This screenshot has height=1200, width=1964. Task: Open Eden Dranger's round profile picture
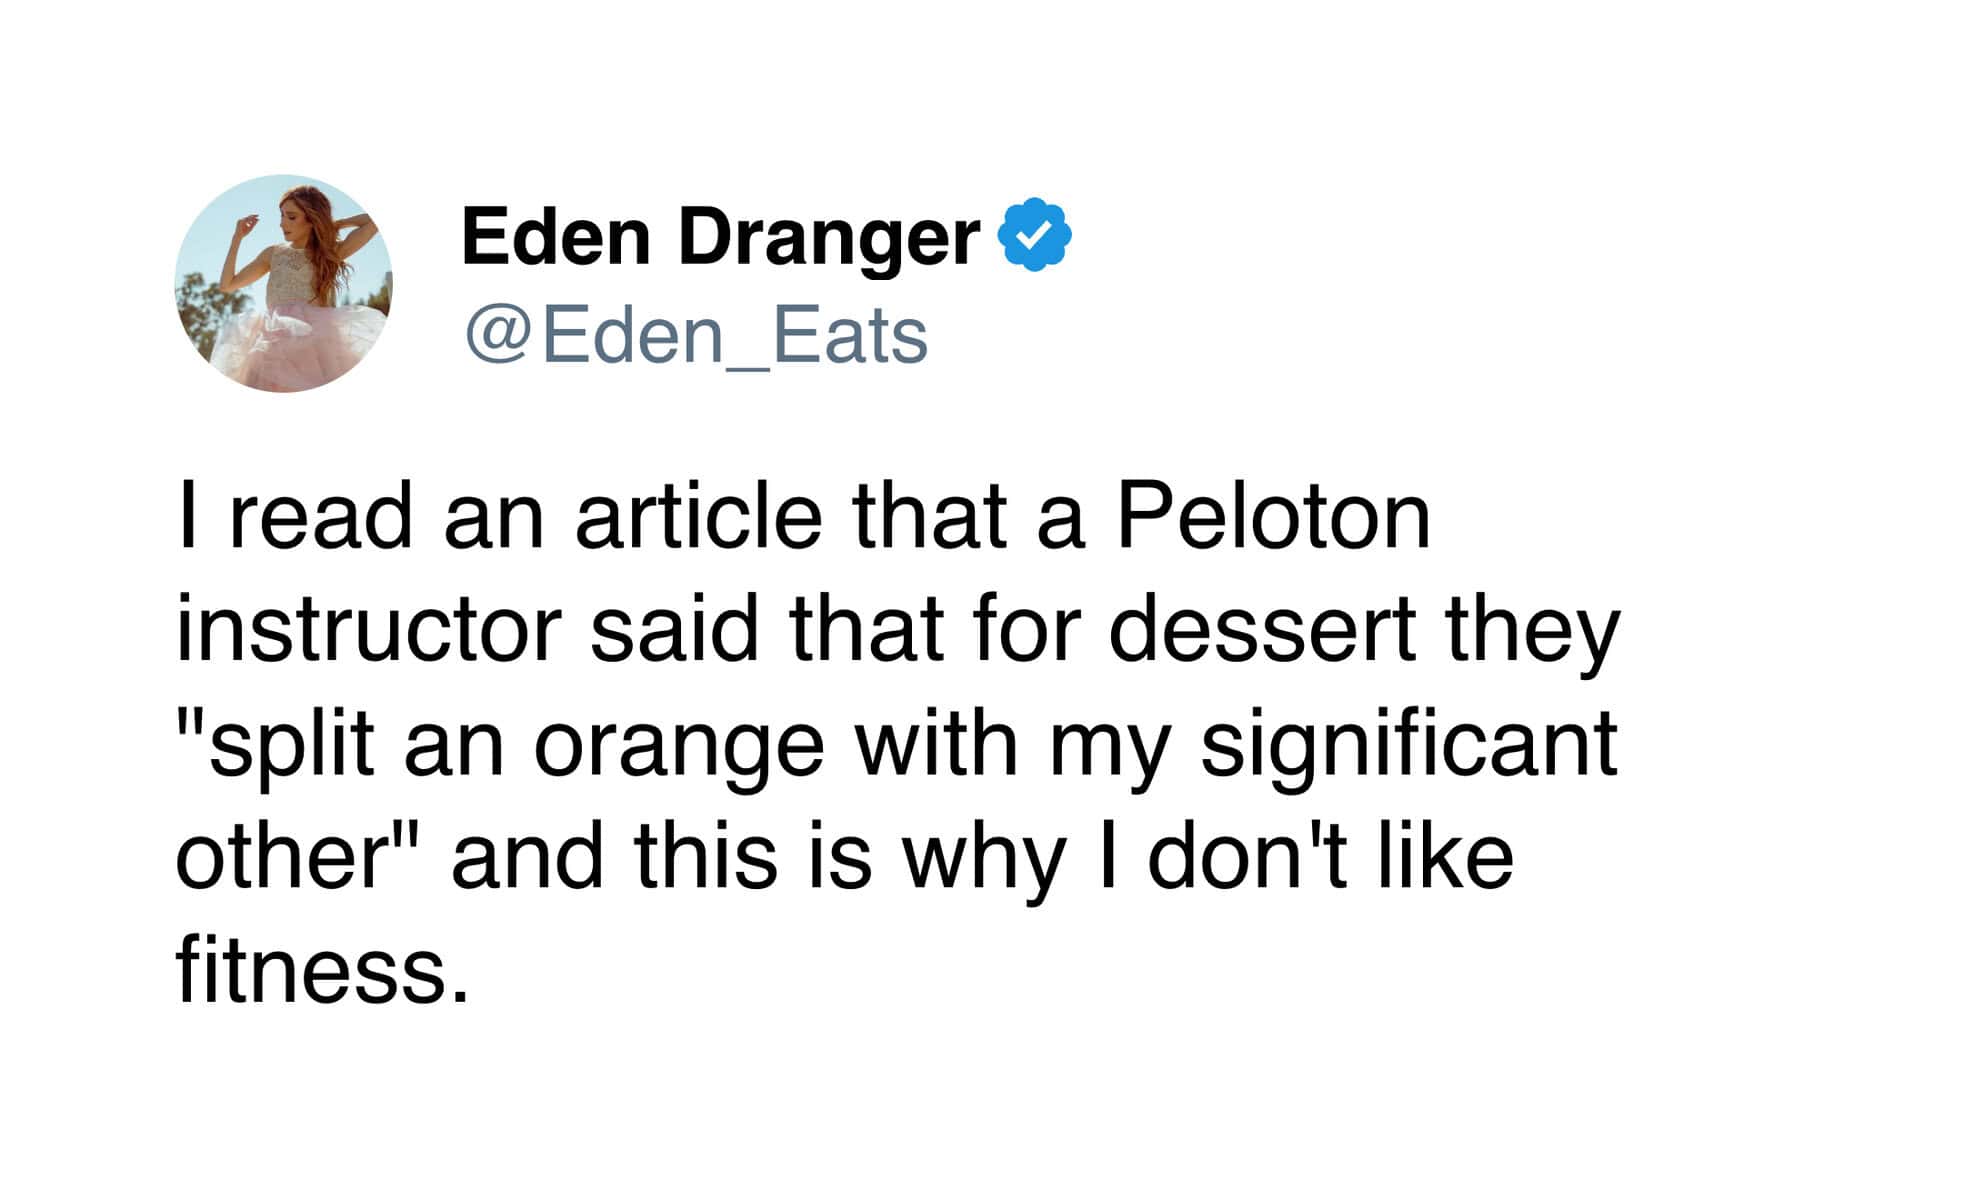(283, 283)
